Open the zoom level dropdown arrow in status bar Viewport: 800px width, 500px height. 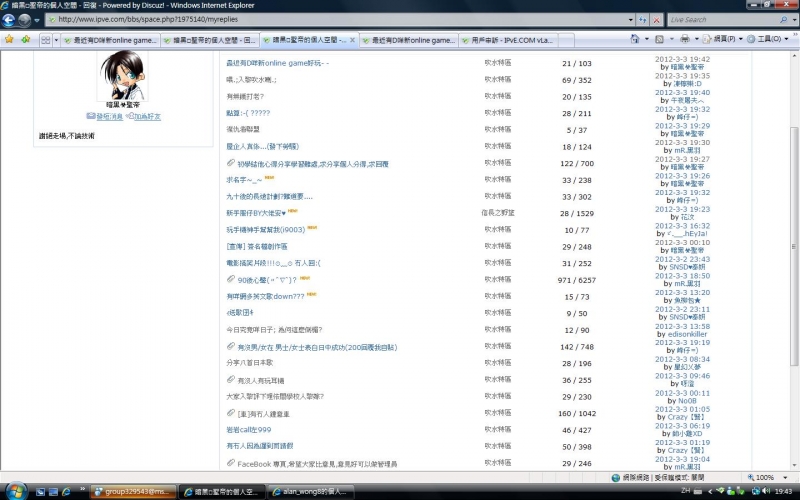click(784, 478)
